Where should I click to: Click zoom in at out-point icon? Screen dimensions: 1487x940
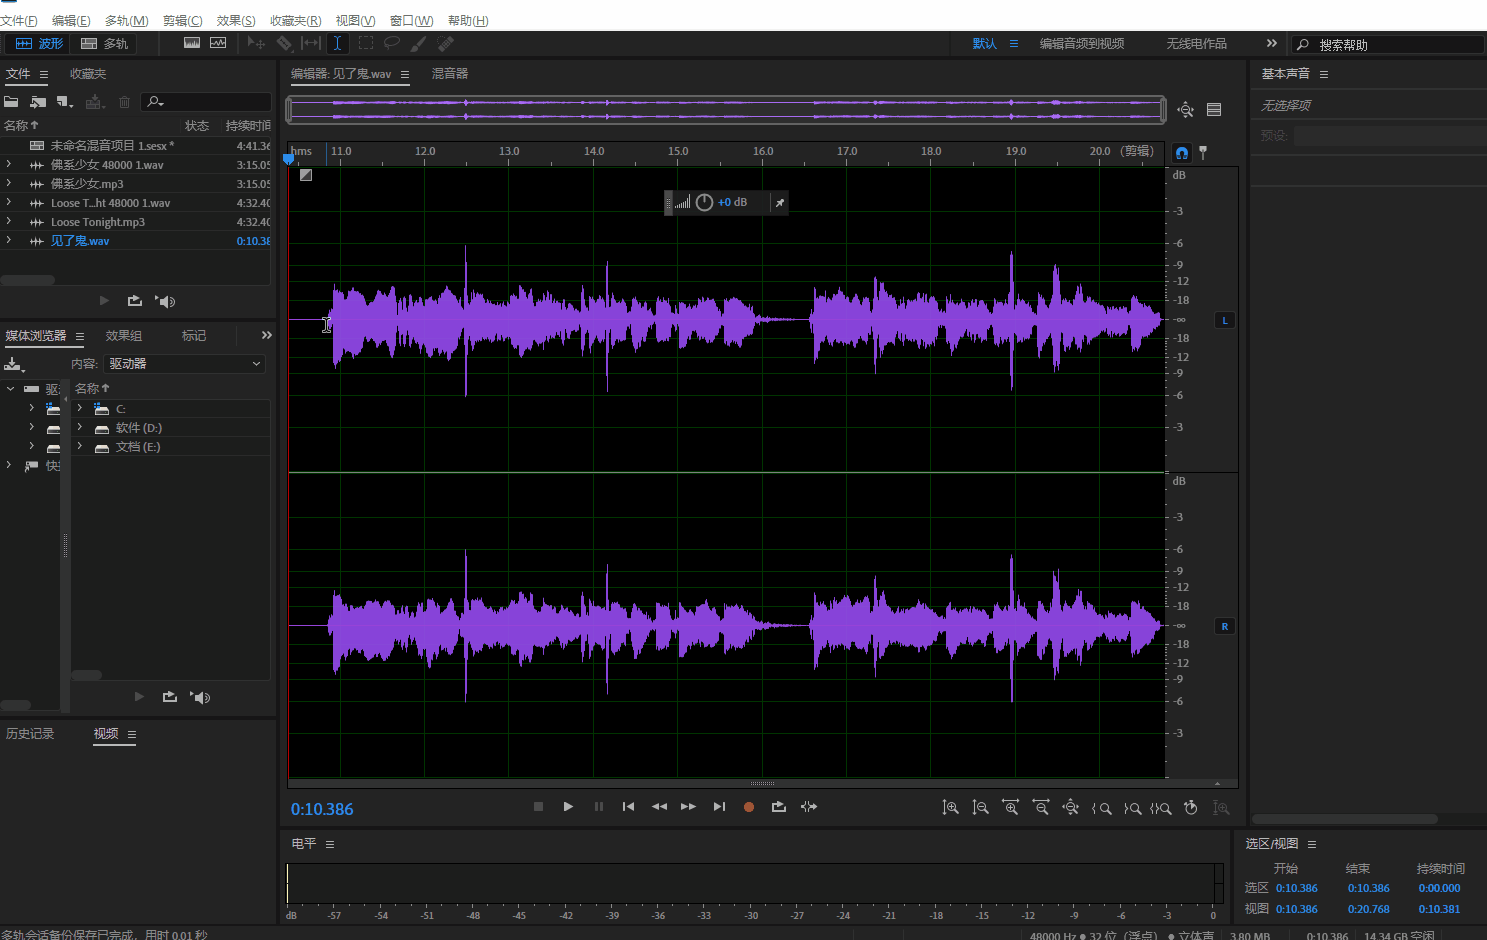(x=1132, y=808)
